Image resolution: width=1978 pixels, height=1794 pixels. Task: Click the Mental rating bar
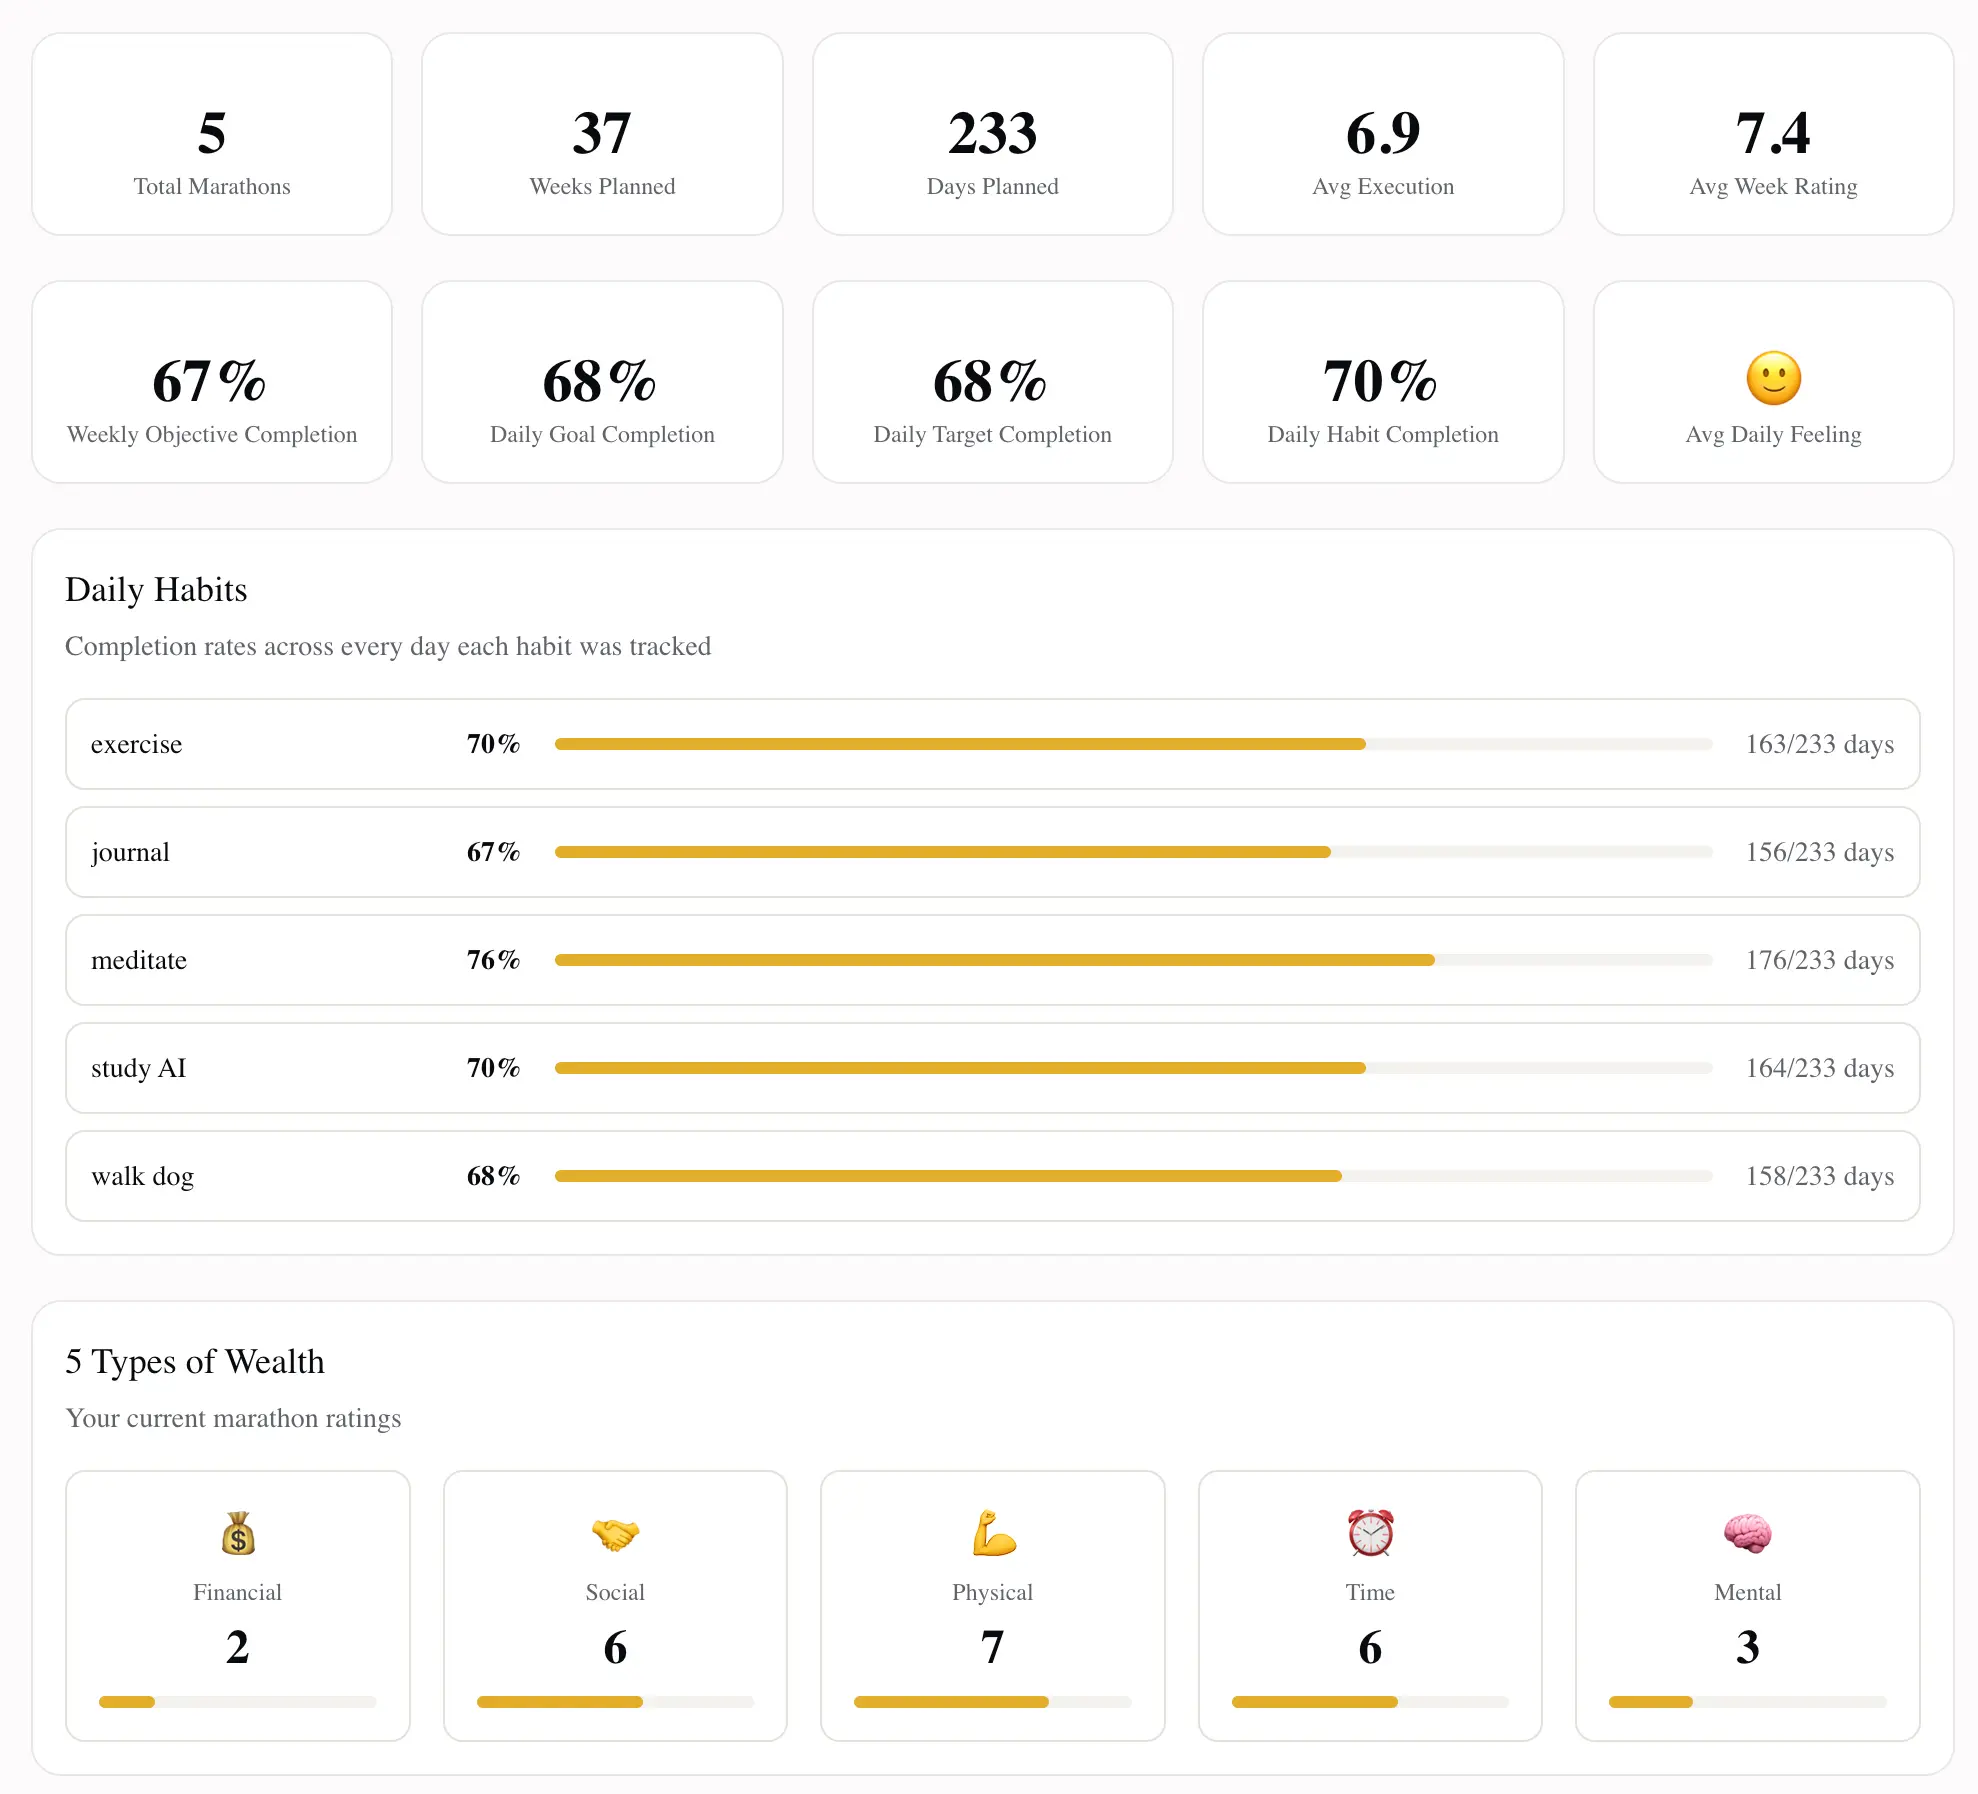pyautogui.click(x=1748, y=1702)
